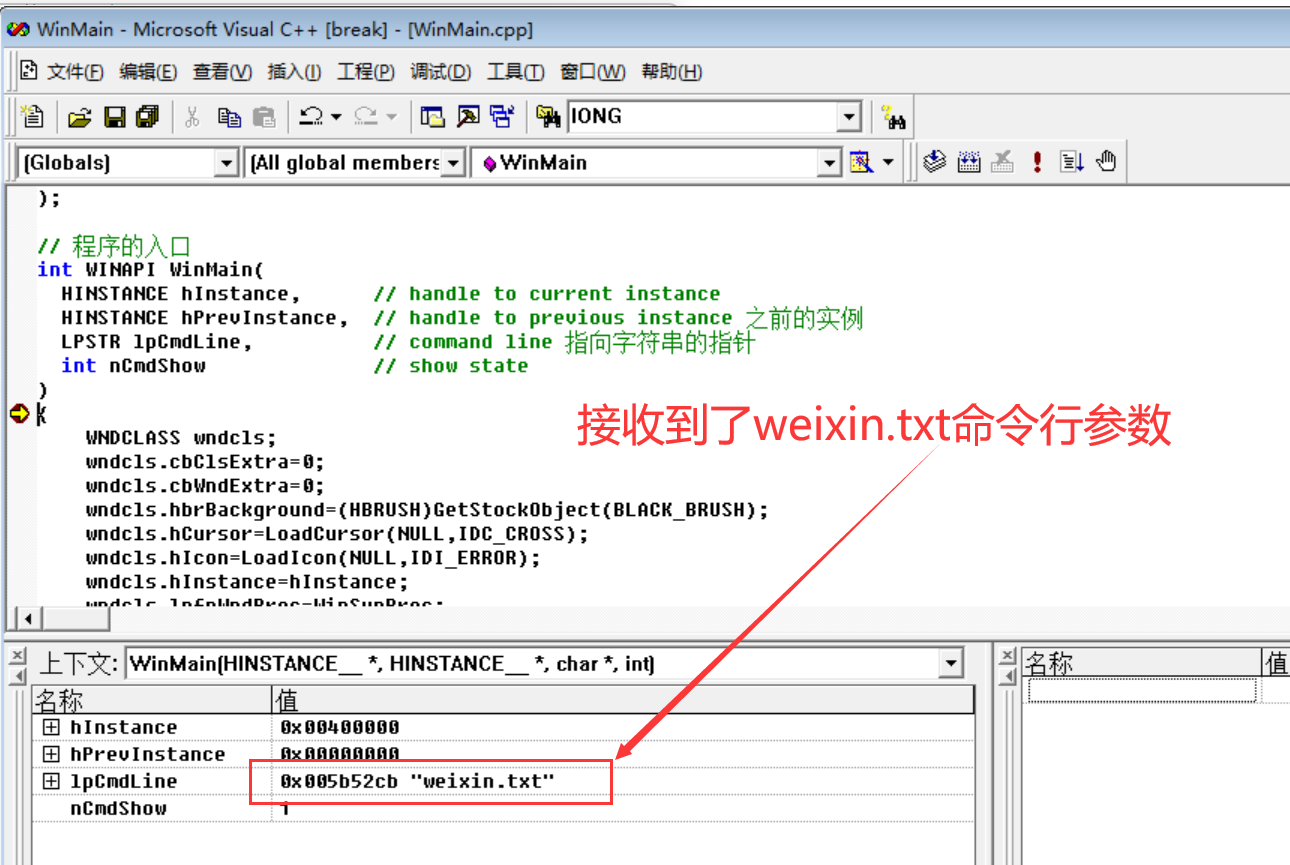Open the 调试(D) menu

pyautogui.click(x=441, y=72)
